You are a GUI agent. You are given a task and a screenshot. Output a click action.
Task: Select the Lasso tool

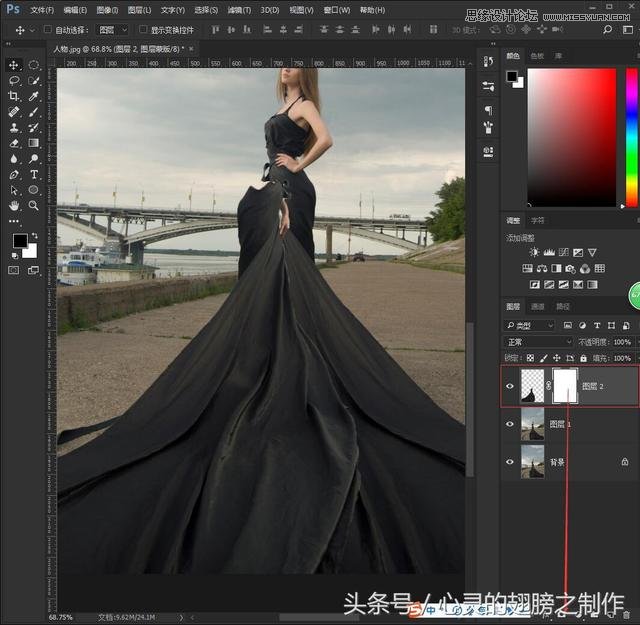(x=14, y=80)
